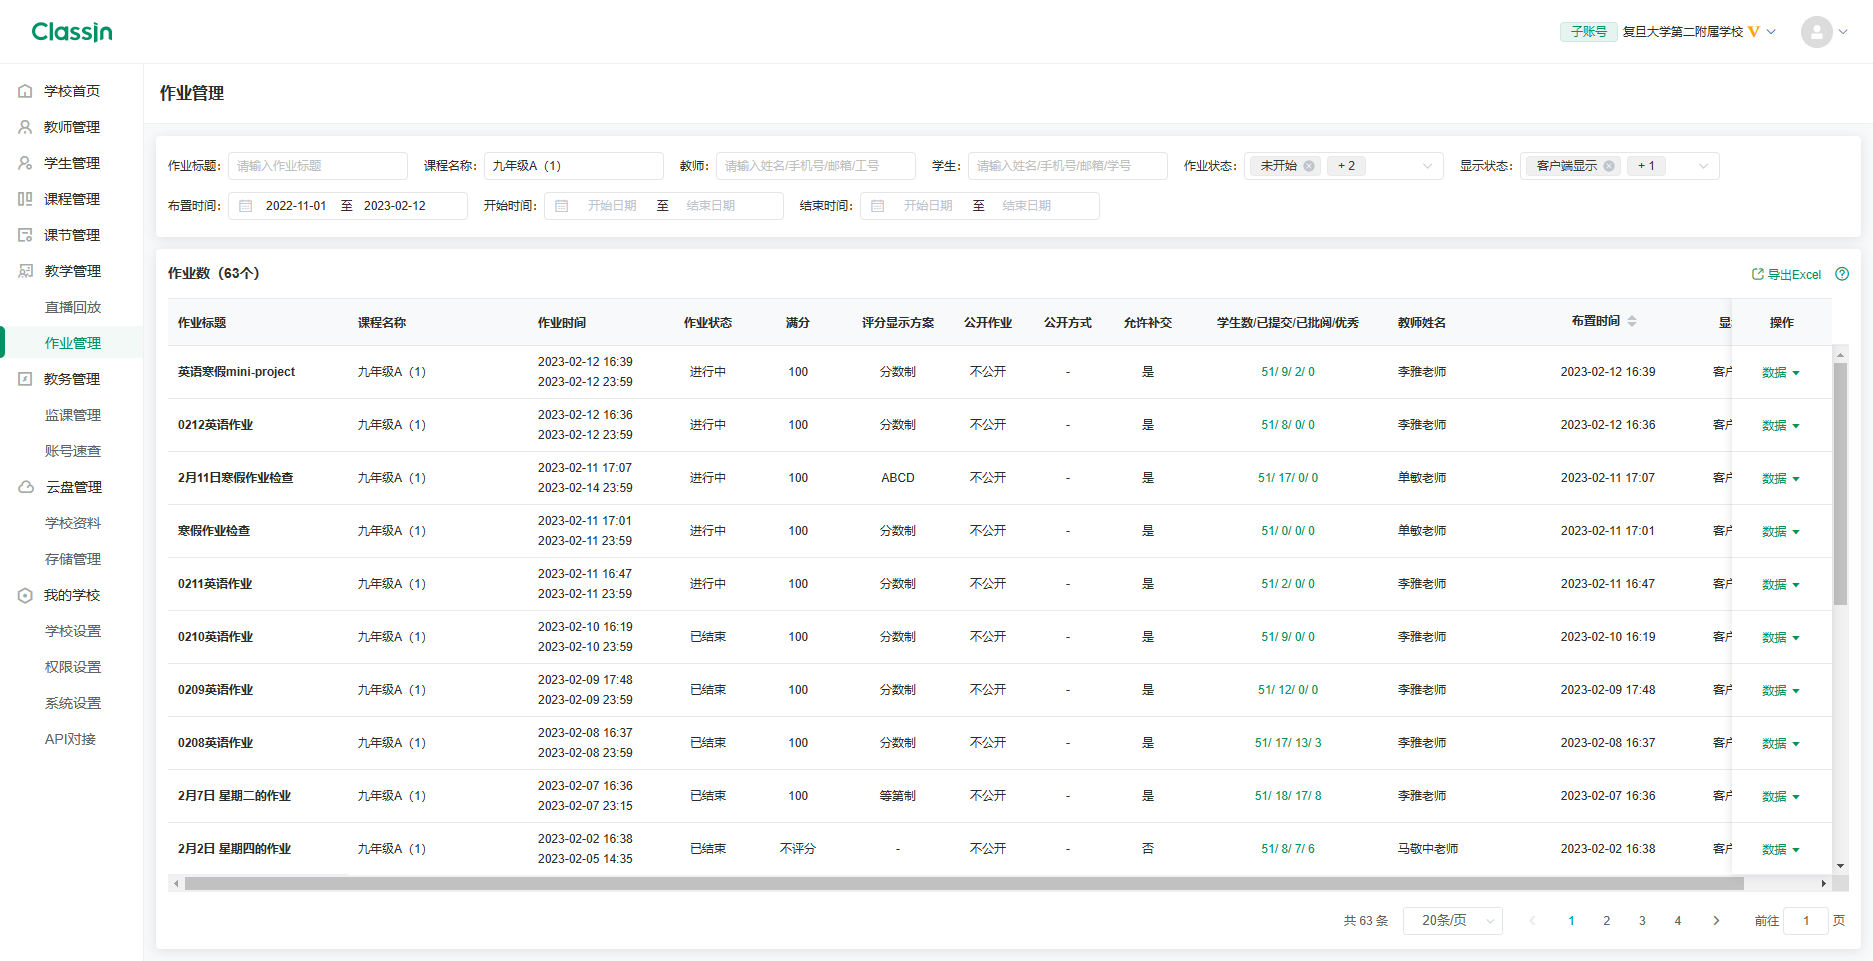Open stats link 51/ 17/ 13/ 3
Screen dimensions: 1873x961
click(1288, 743)
